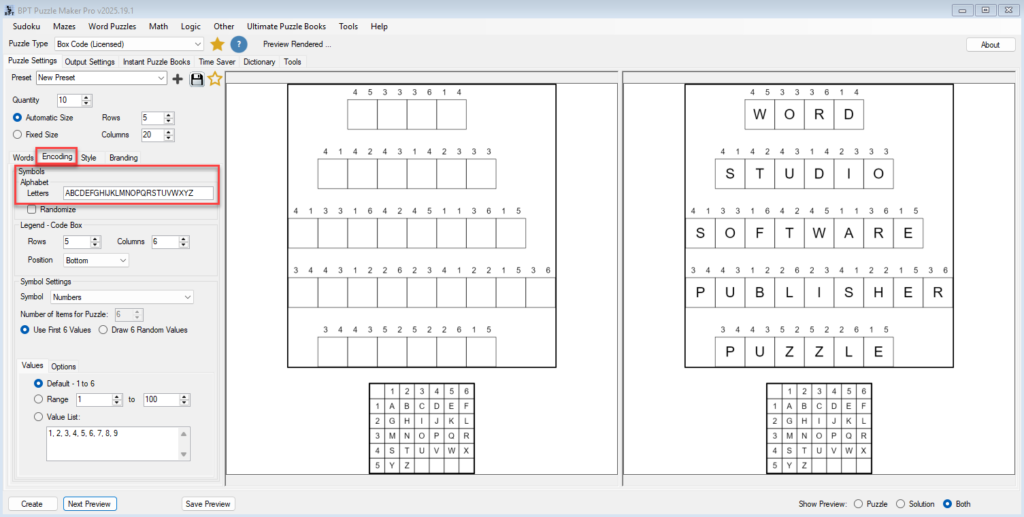Click the Save Preview button
Viewport: 1024px width, 517px height.
pos(208,504)
